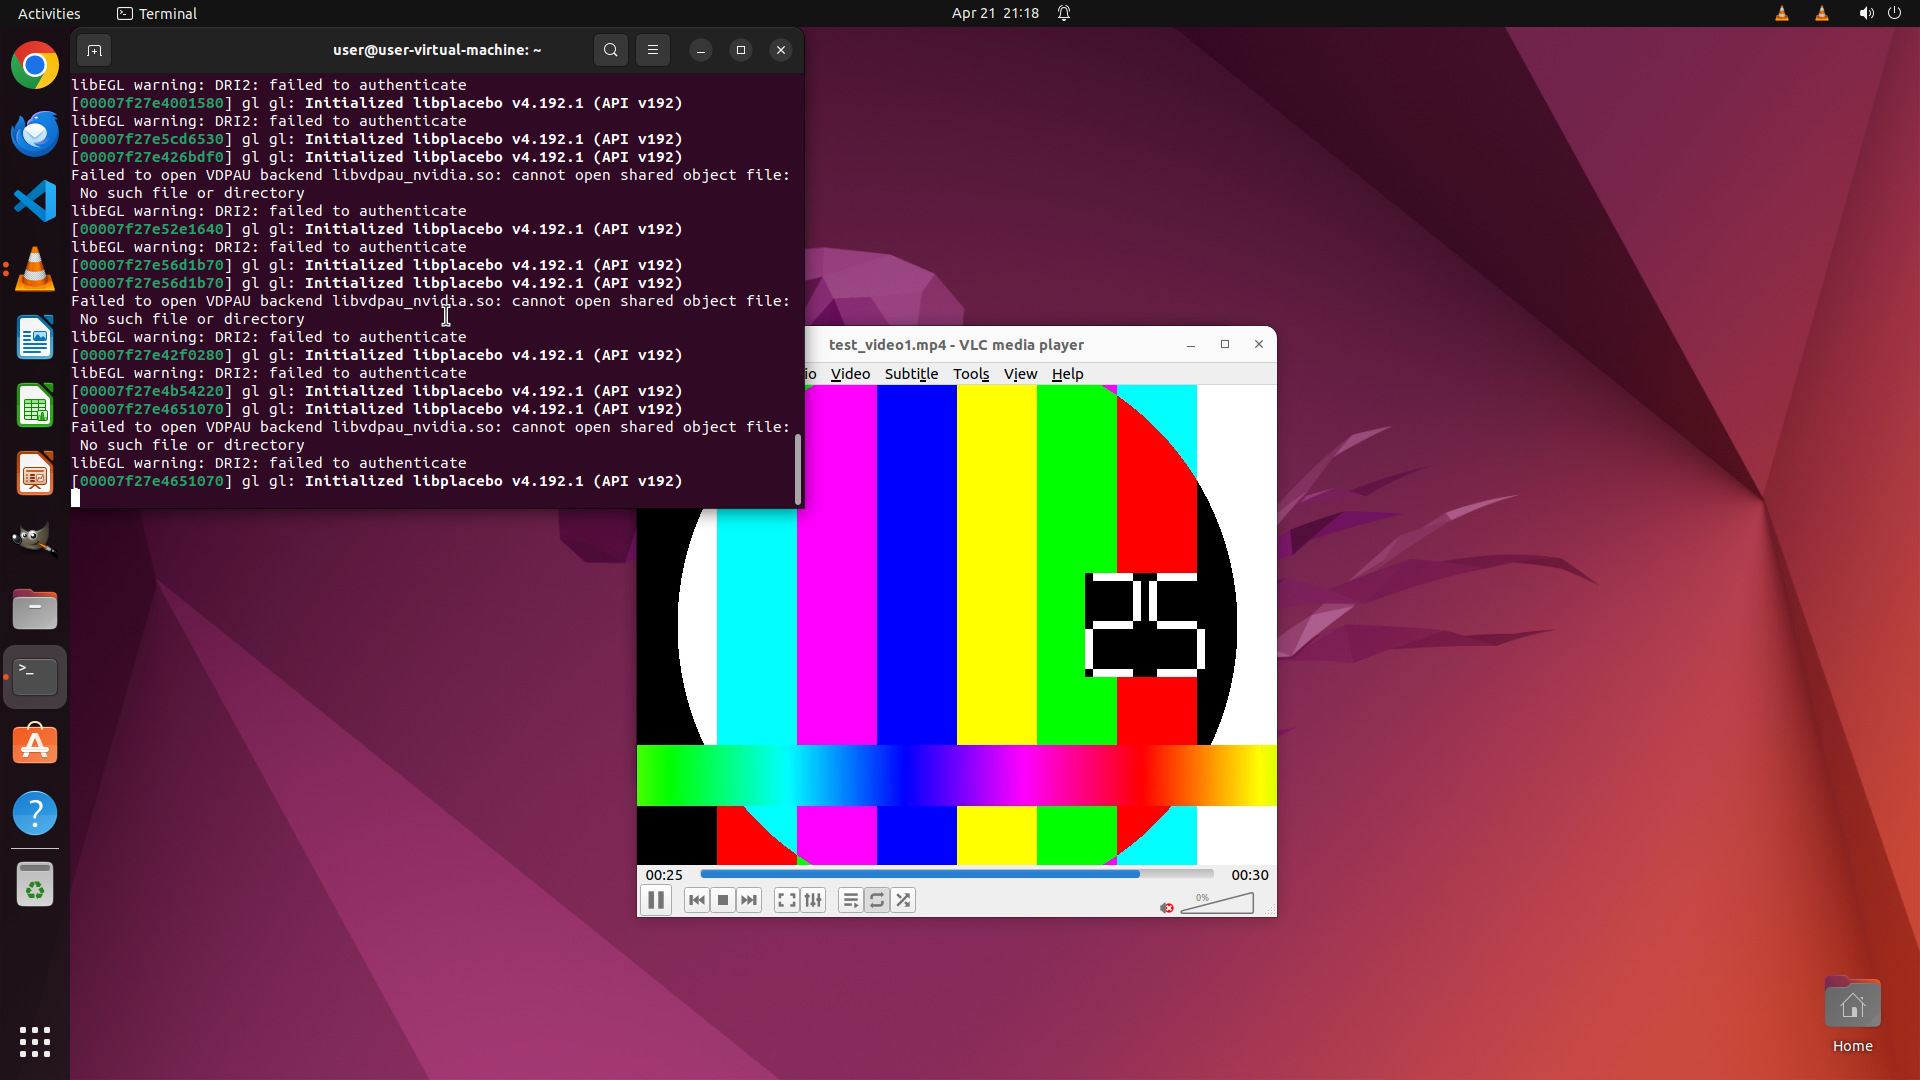Open the Subtitle menu
This screenshot has height=1080, width=1920.
click(911, 374)
